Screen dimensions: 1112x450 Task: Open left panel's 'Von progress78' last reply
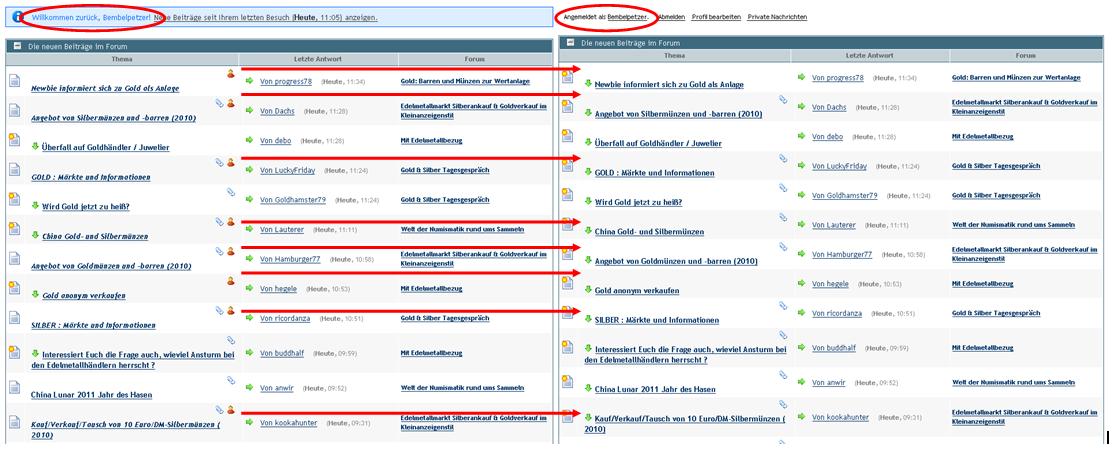pyautogui.click(x=286, y=81)
